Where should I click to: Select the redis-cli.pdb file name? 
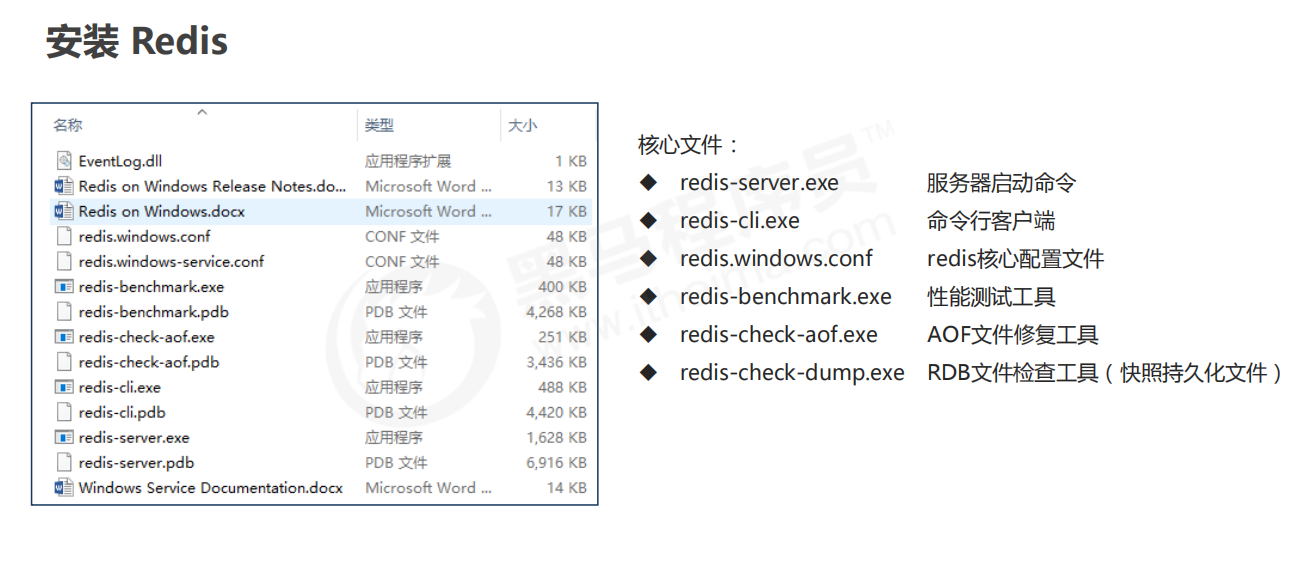point(122,412)
